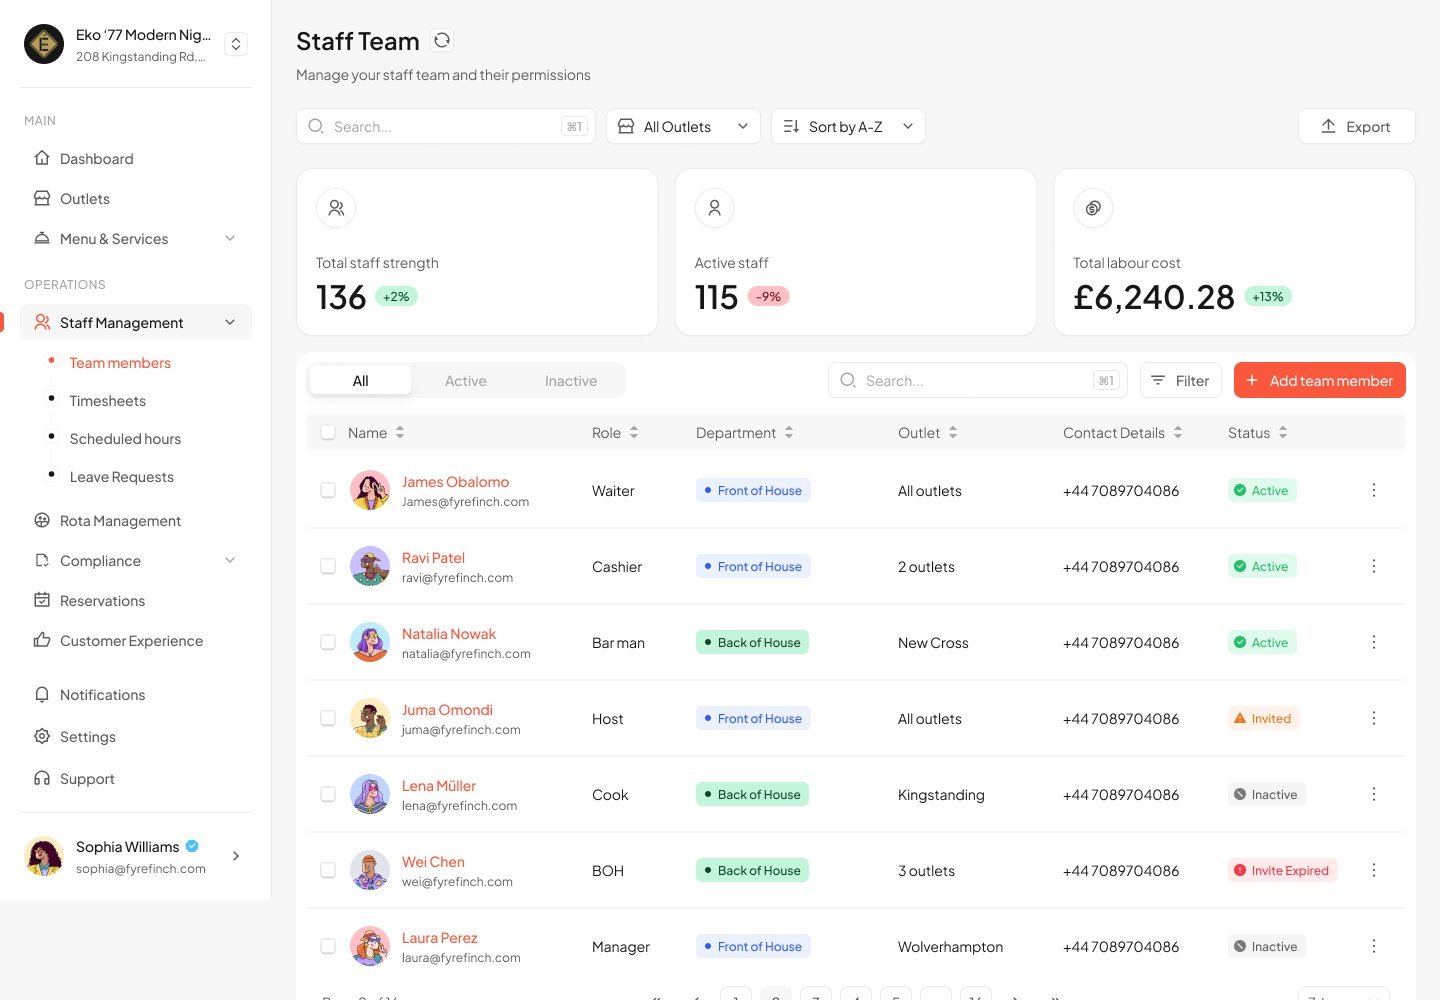Screen dimensions: 1440x1000
Task: Open the restaurant switcher chevrons at top
Action: point(236,44)
